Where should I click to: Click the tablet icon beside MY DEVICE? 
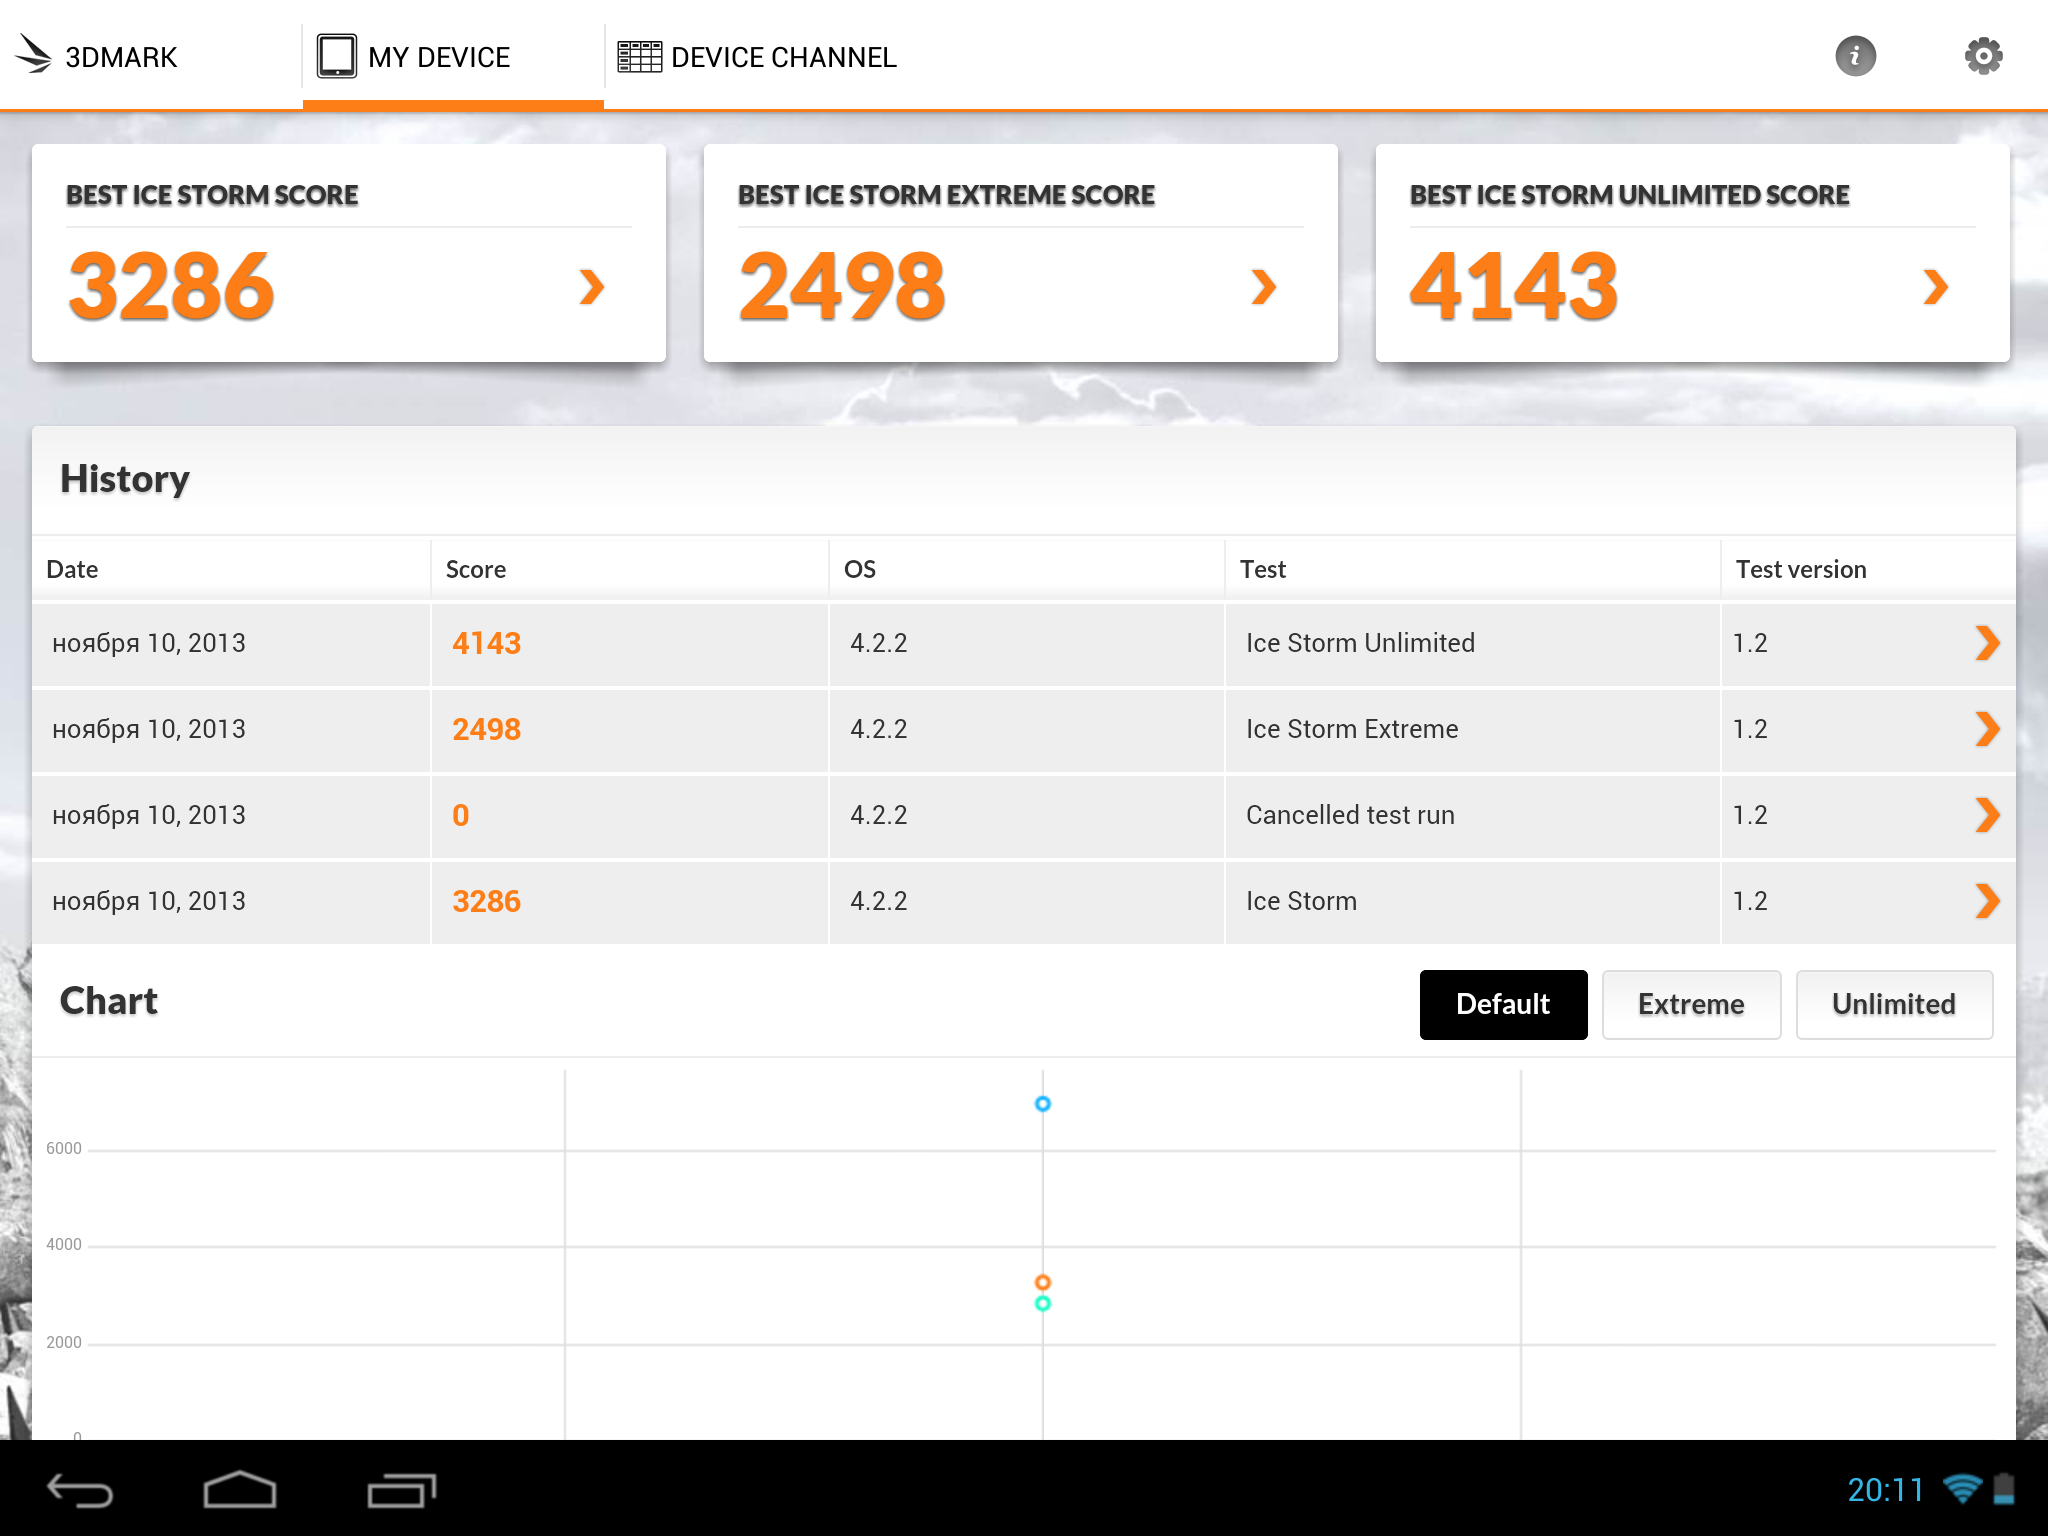[337, 56]
